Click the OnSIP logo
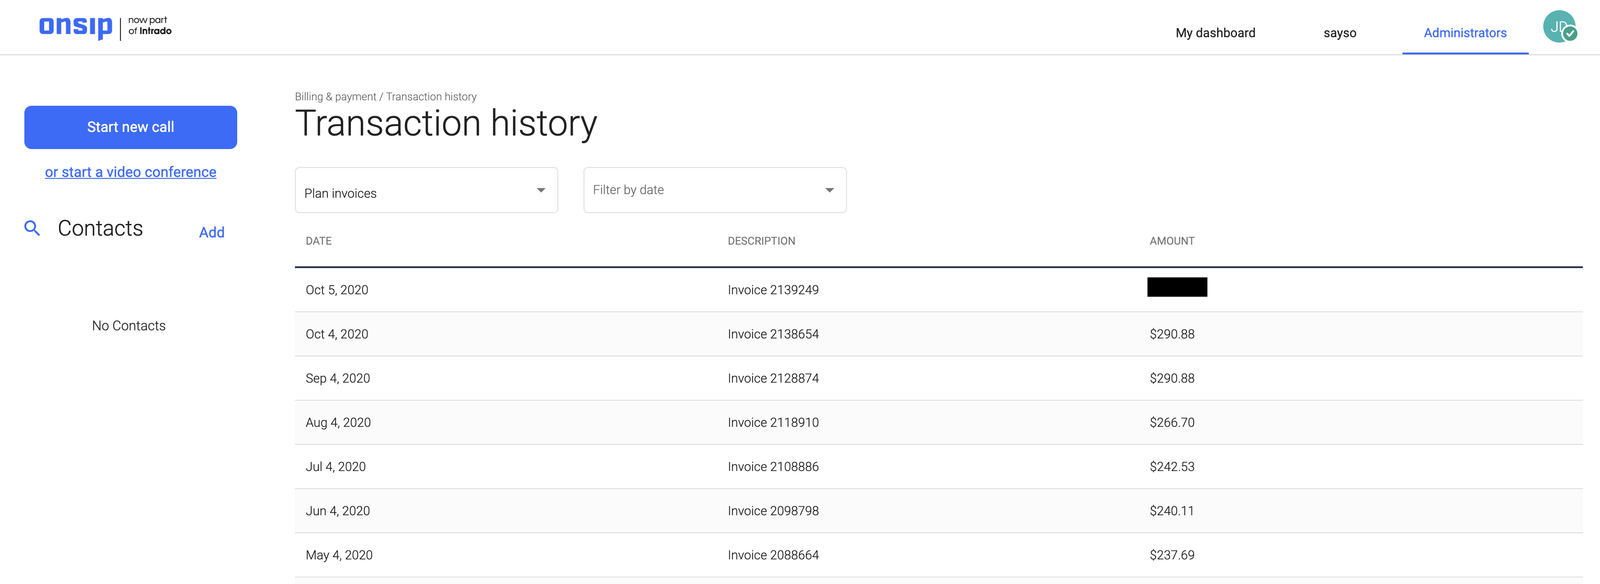The image size is (1600, 584). [76, 27]
